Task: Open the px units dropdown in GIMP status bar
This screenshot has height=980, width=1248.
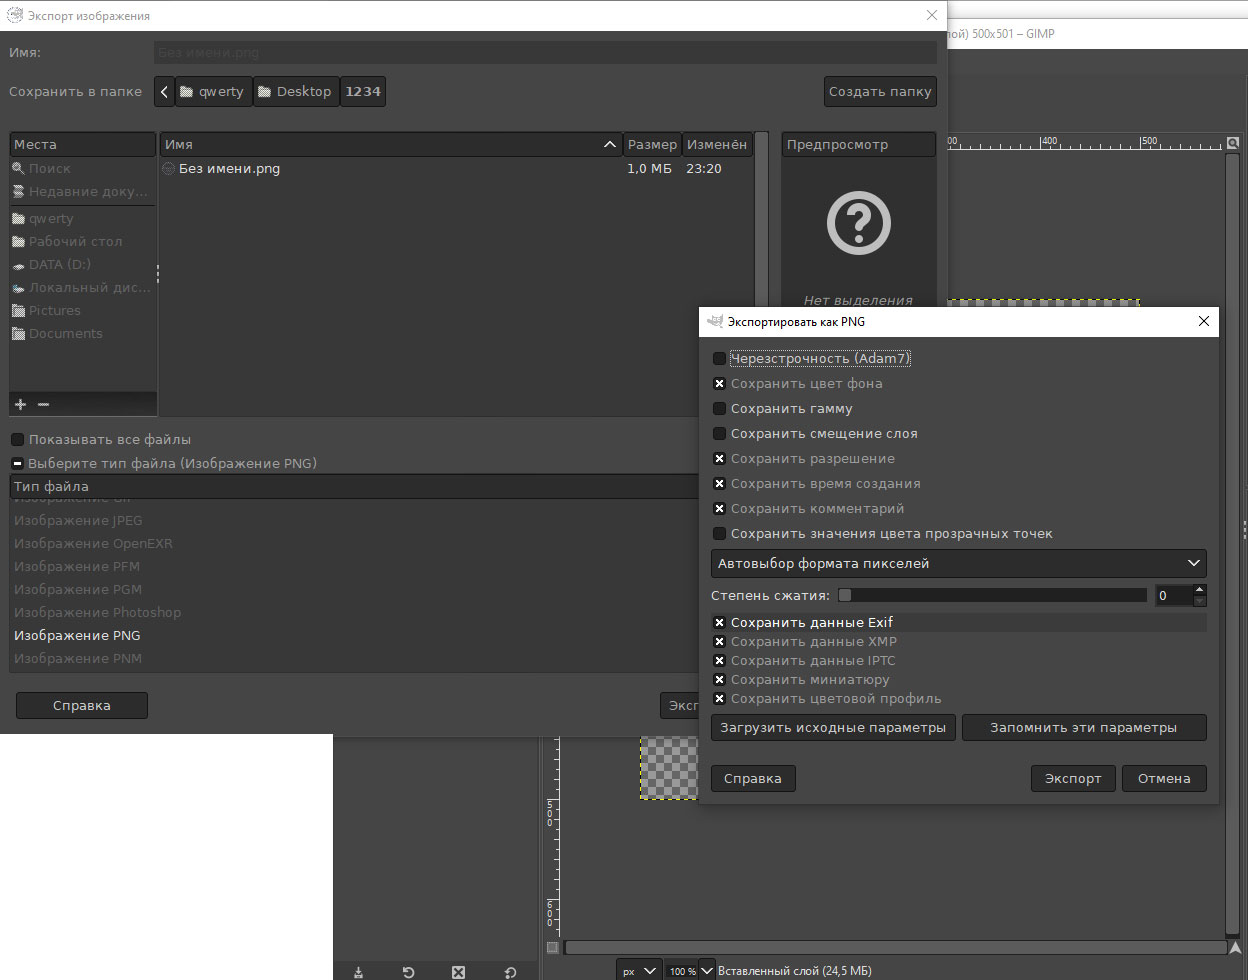Action: [x=639, y=971]
